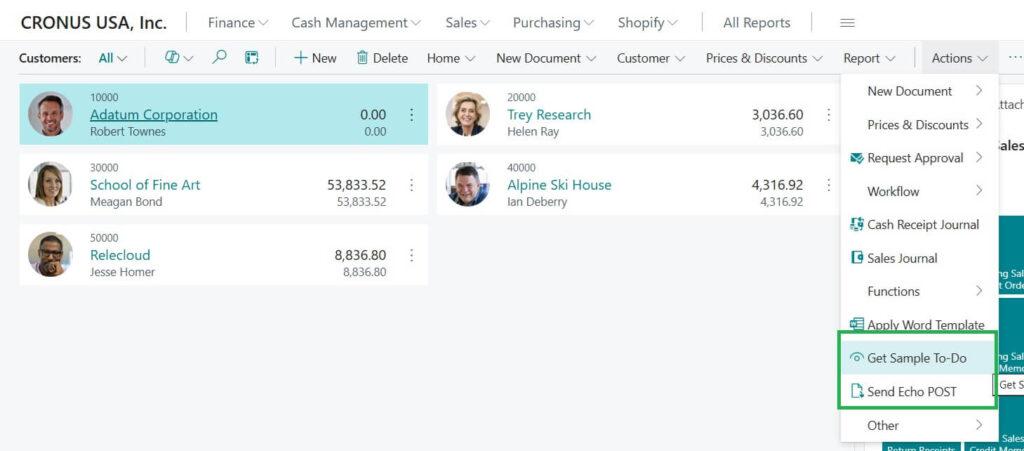Viewport: 1024px width, 451px height.
Task: Open the Customers All filter dropdown
Action: (112, 58)
